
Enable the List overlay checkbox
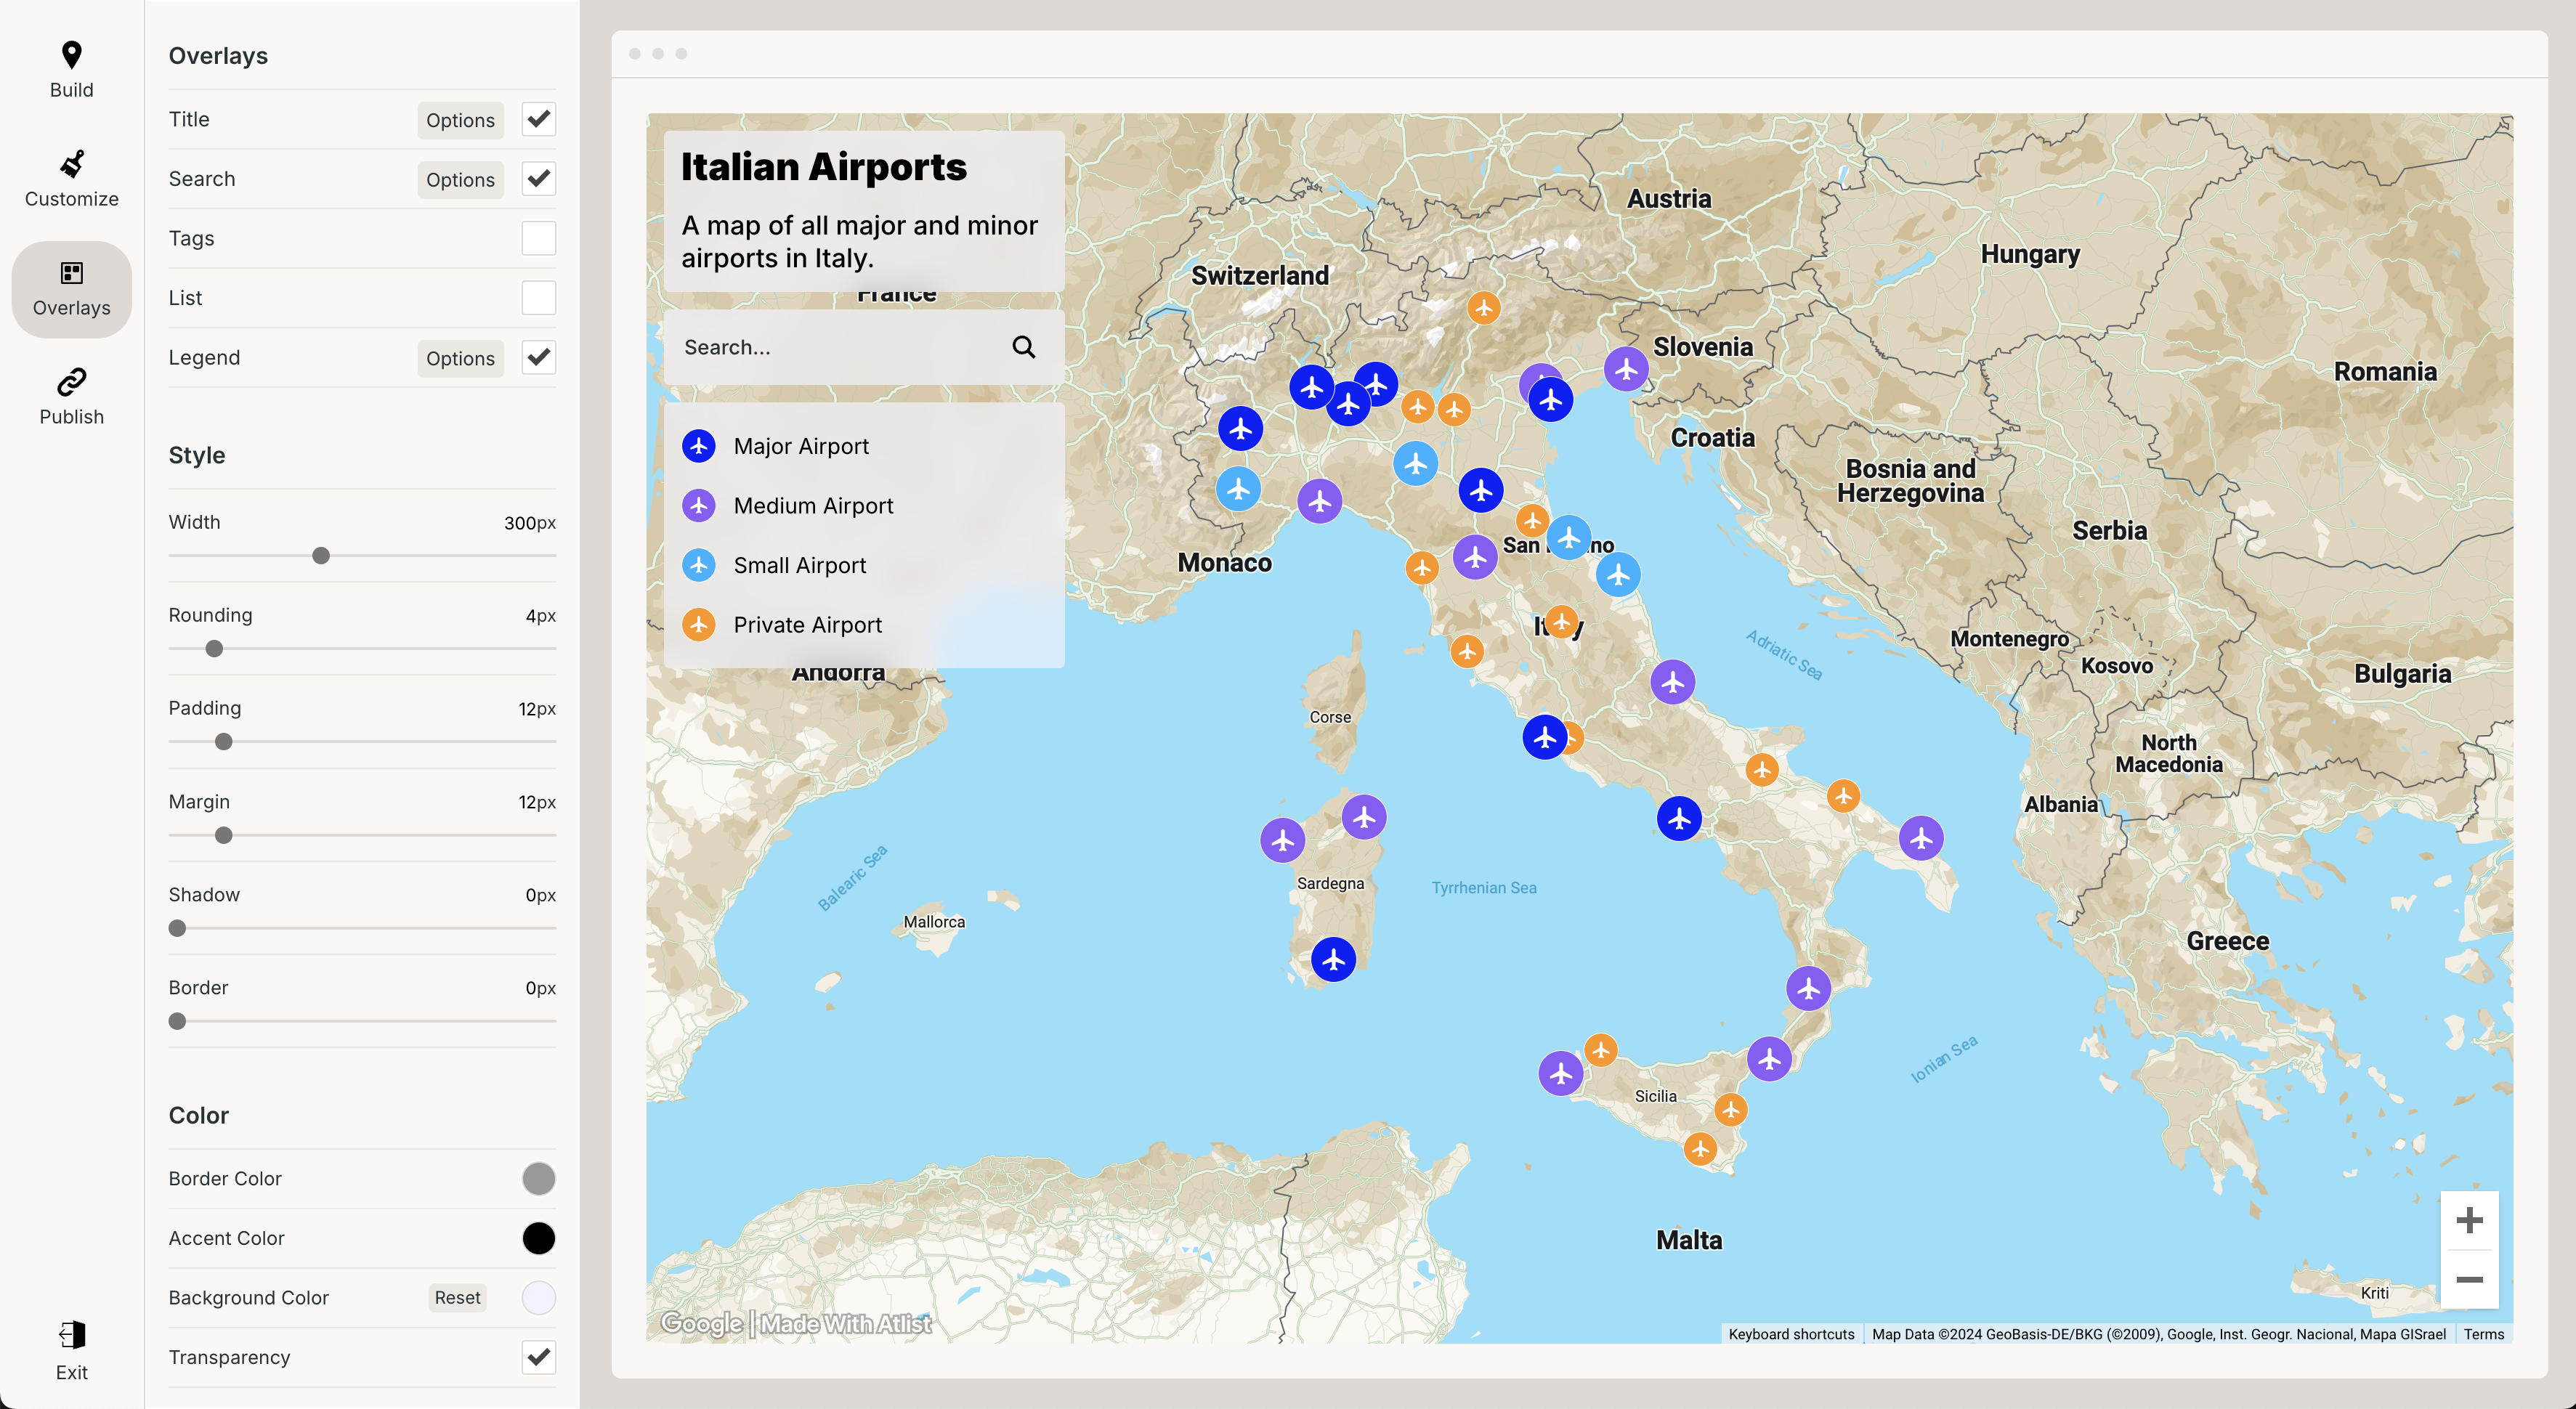click(x=538, y=297)
